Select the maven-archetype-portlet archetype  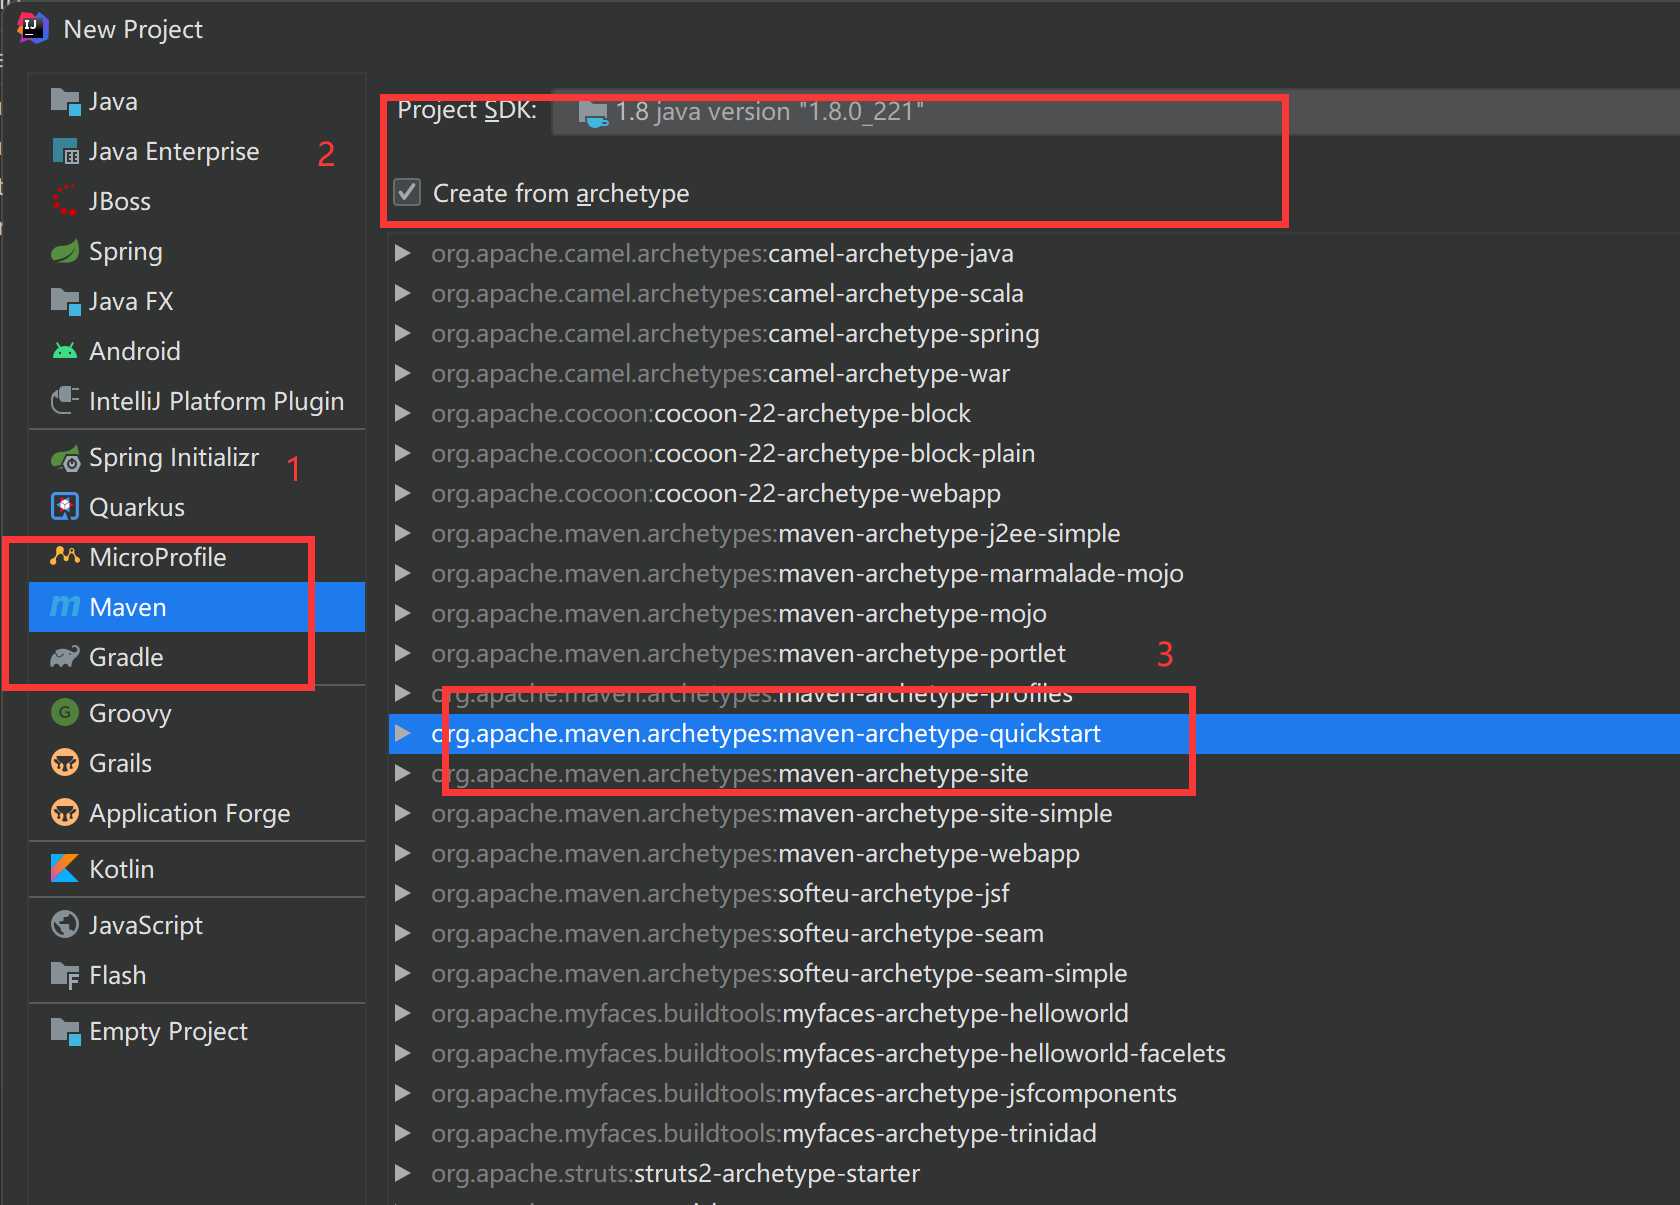(x=1034, y=653)
